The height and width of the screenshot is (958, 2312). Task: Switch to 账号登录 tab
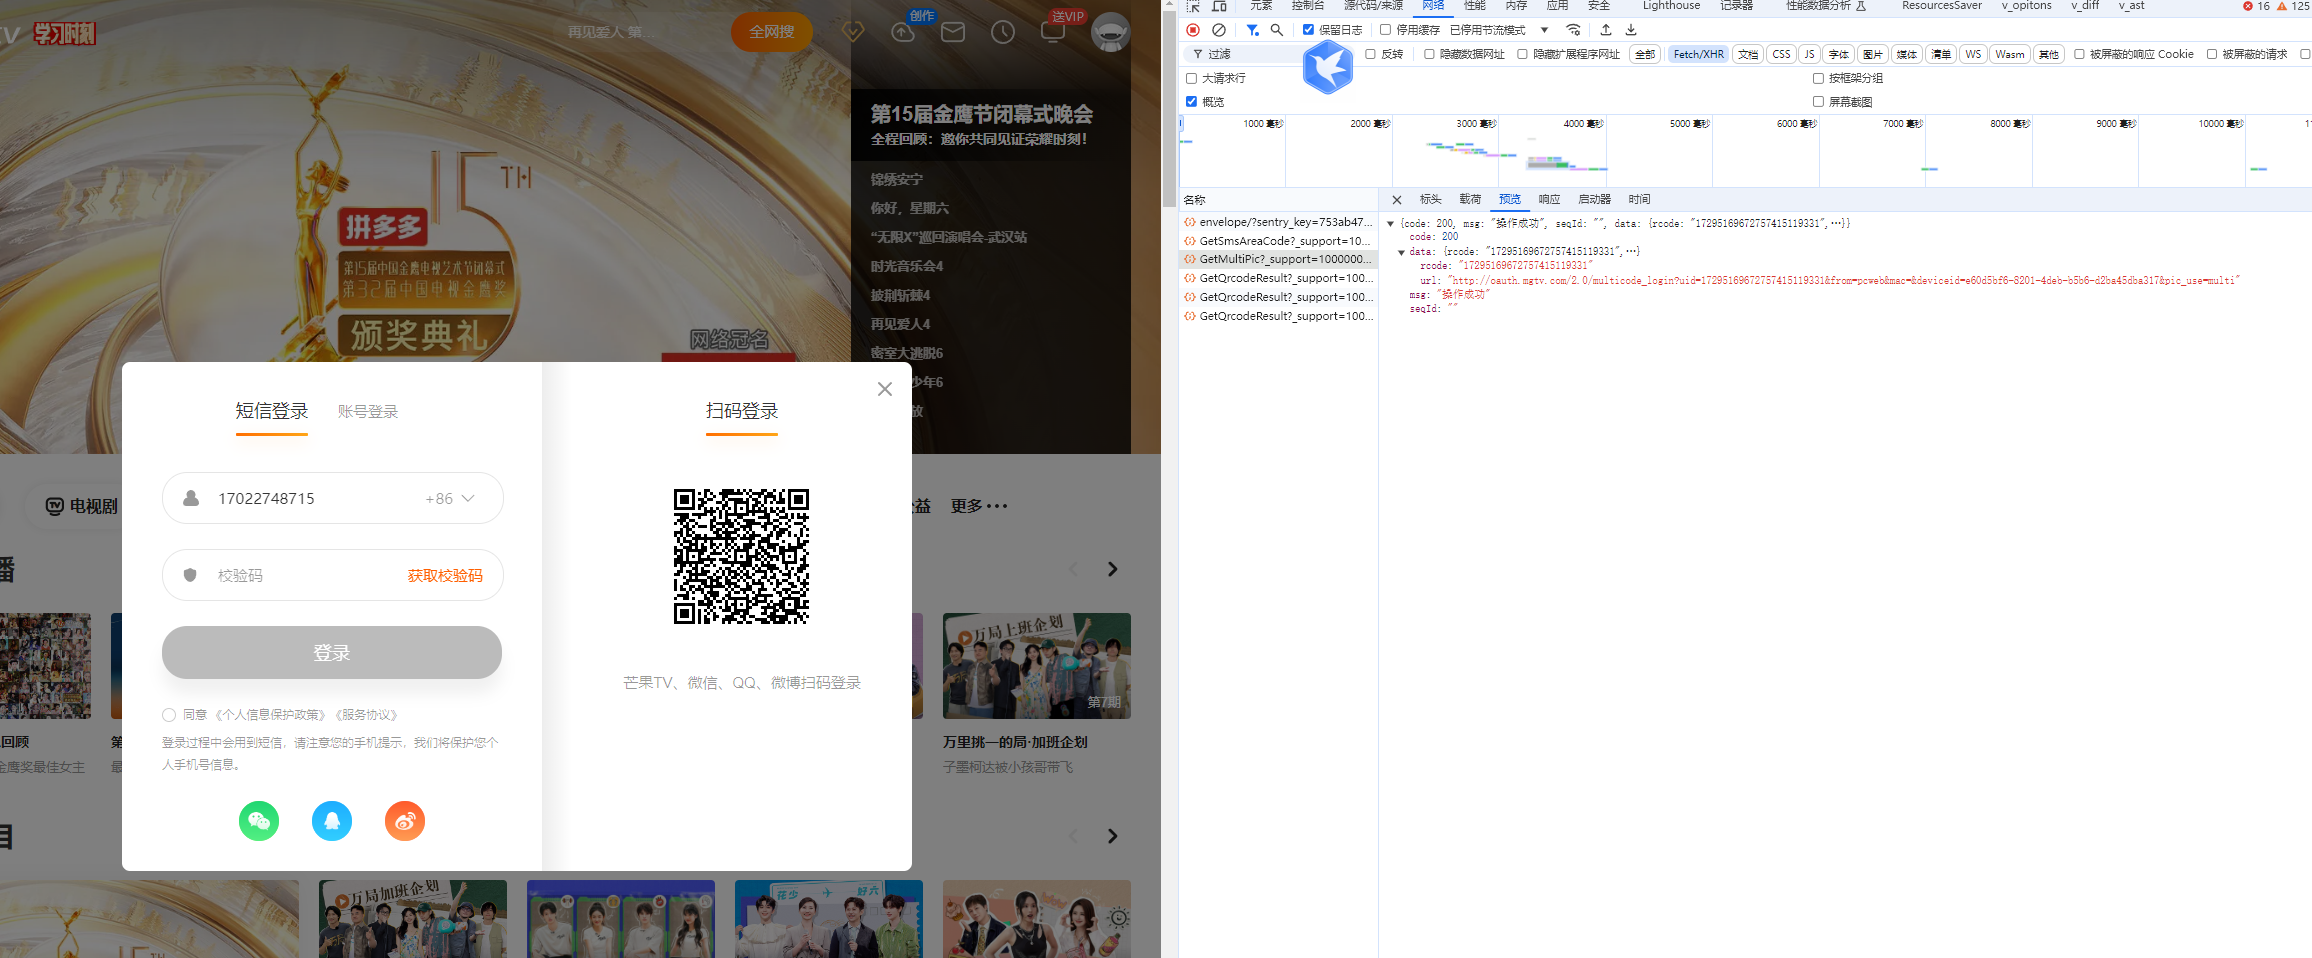[x=368, y=412]
